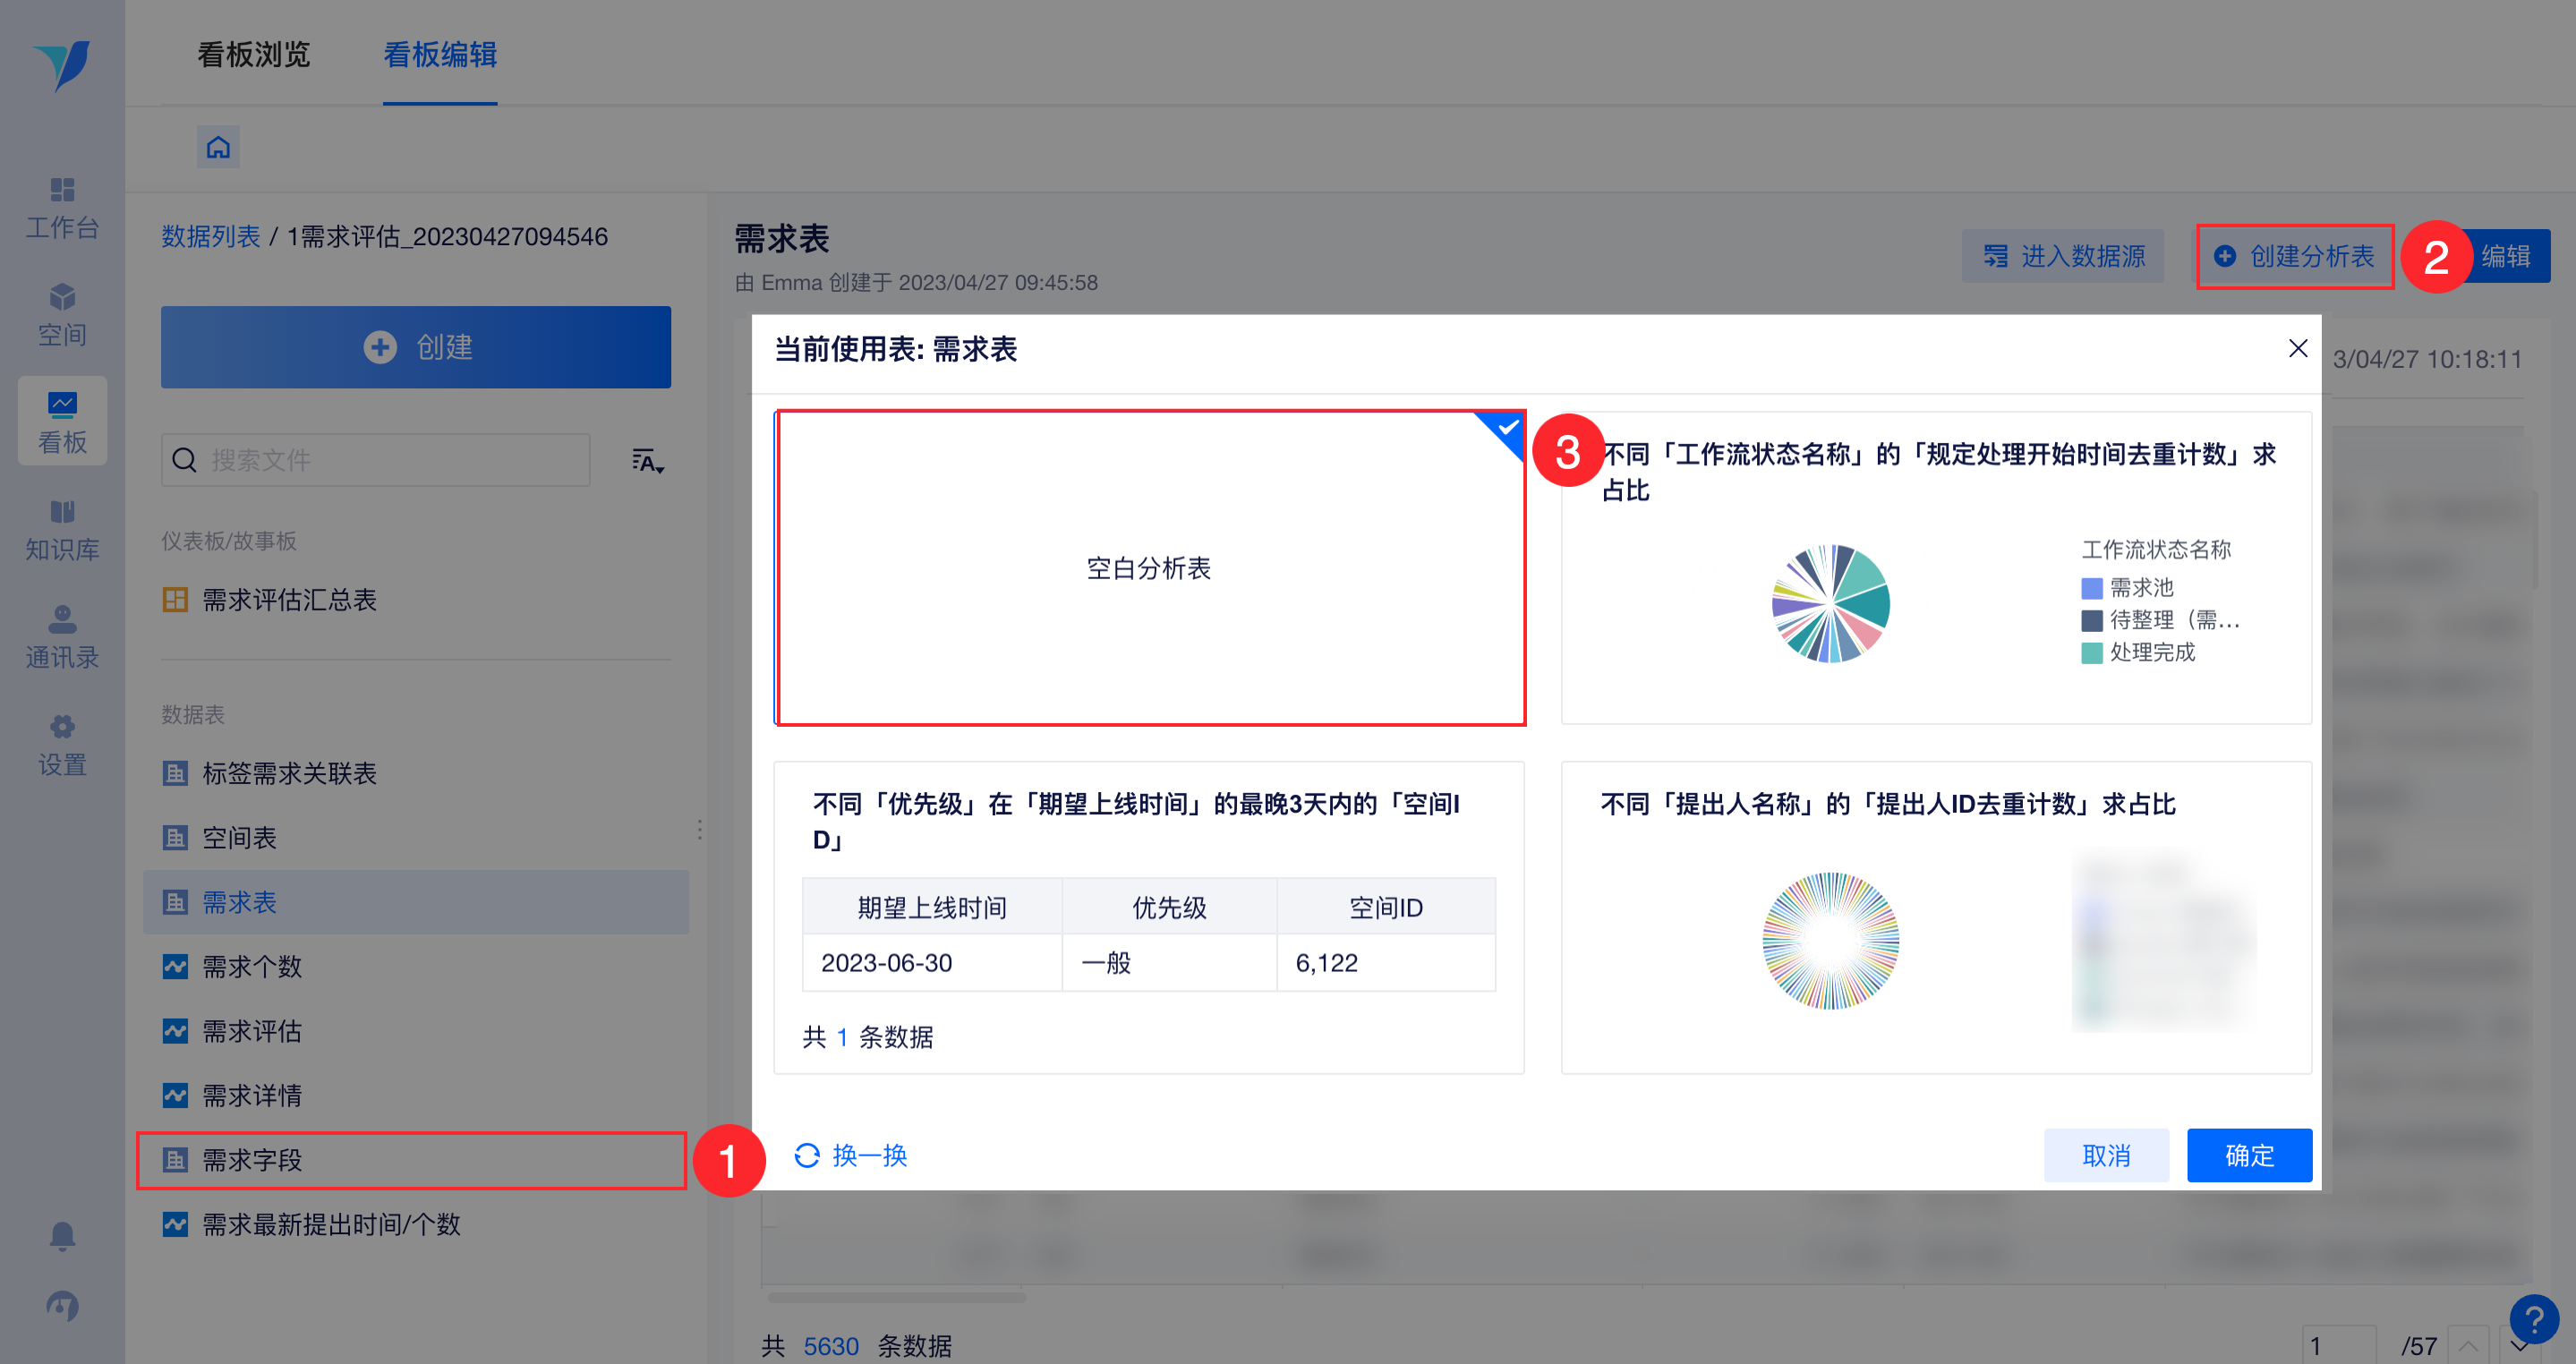Click the notification bell icon
Image resolution: width=2576 pixels, height=1364 pixels.
(x=62, y=1236)
